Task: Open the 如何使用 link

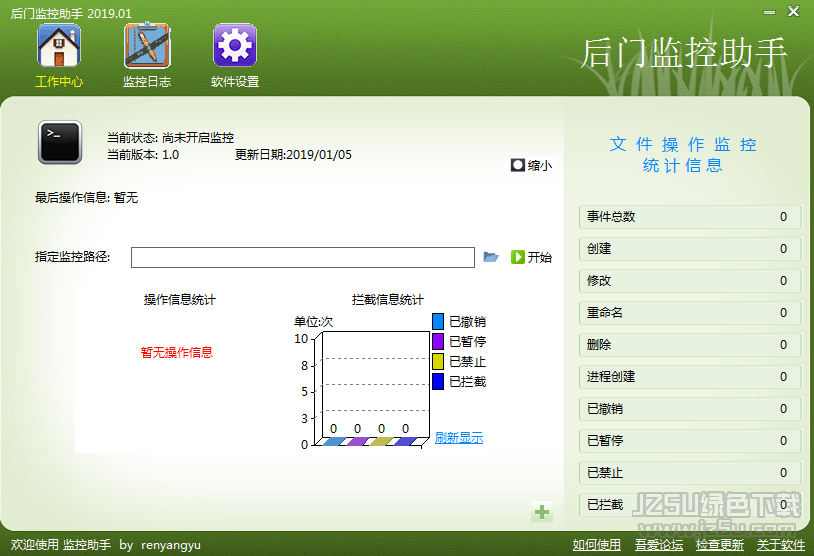Action: [596, 545]
